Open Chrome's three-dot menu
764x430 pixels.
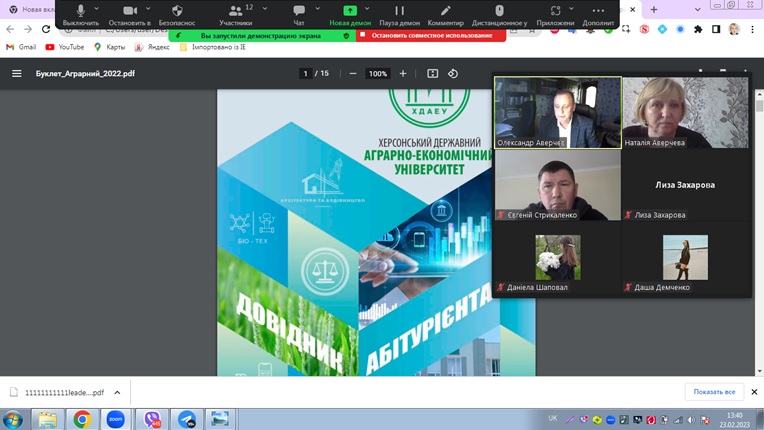[753, 29]
